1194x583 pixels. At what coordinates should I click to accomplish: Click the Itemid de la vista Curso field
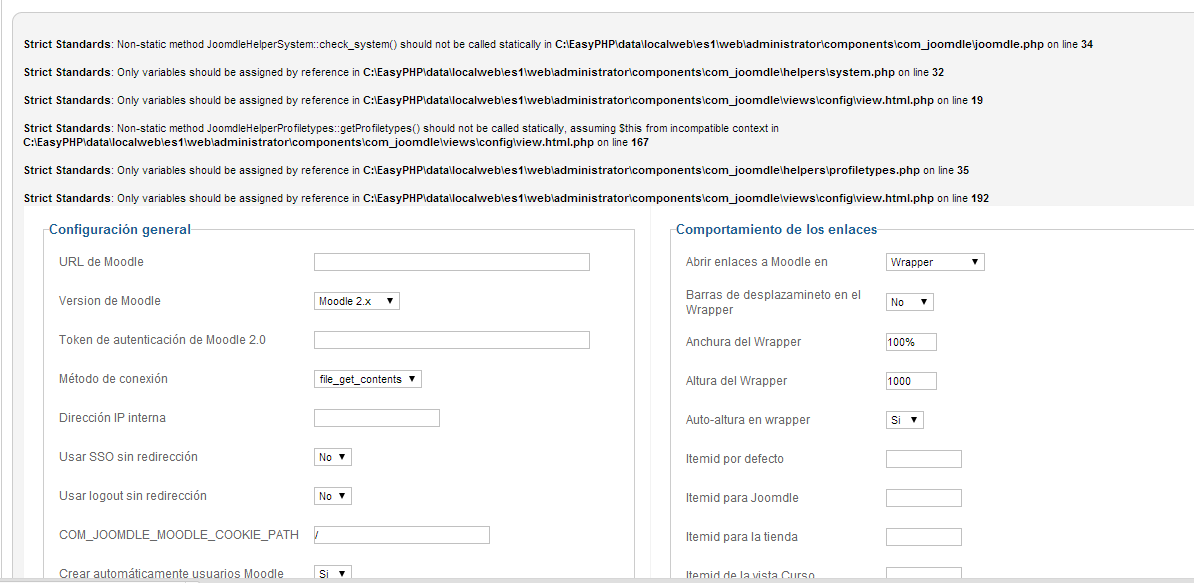click(x=923, y=573)
